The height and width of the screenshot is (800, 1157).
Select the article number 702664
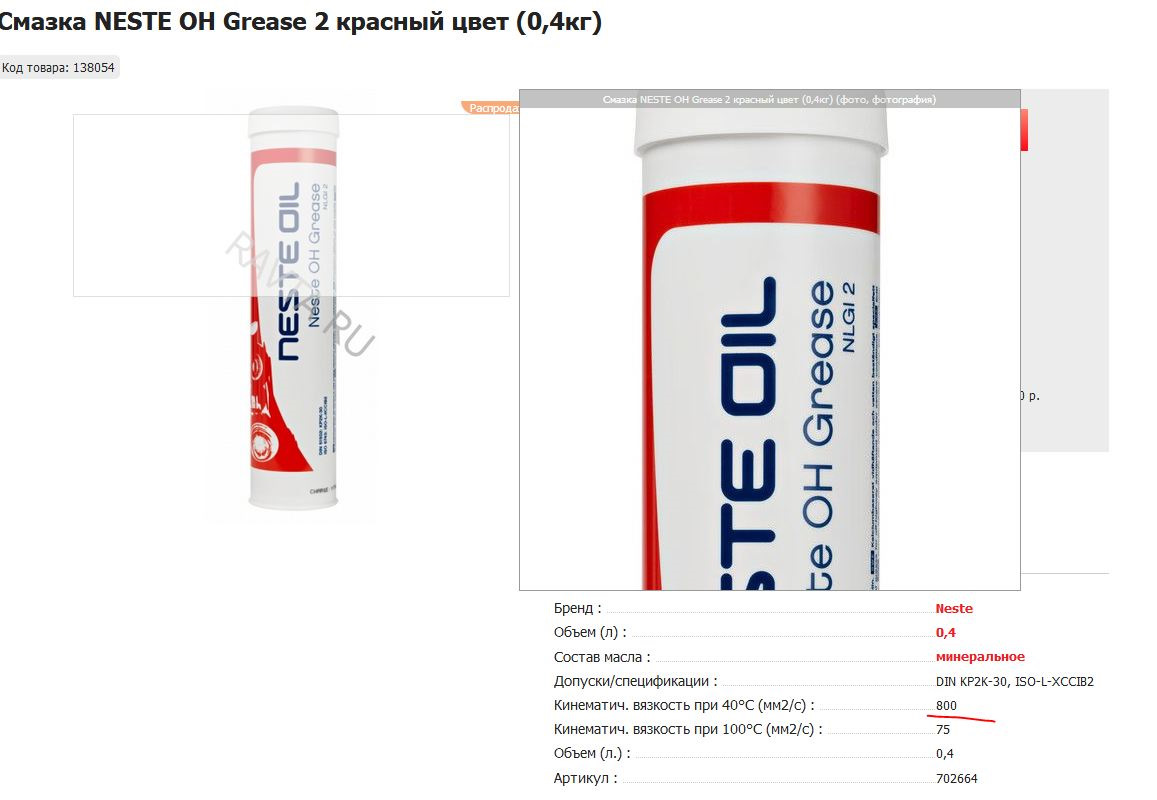[x=956, y=779]
